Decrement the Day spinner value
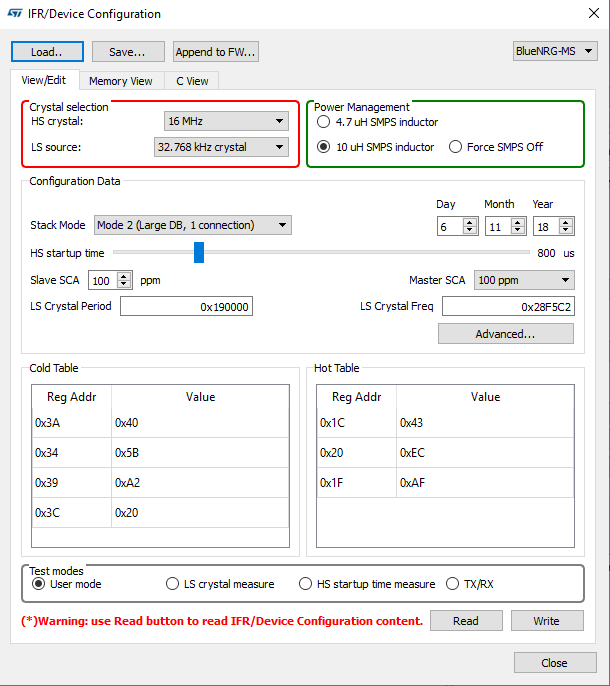 (470, 230)
